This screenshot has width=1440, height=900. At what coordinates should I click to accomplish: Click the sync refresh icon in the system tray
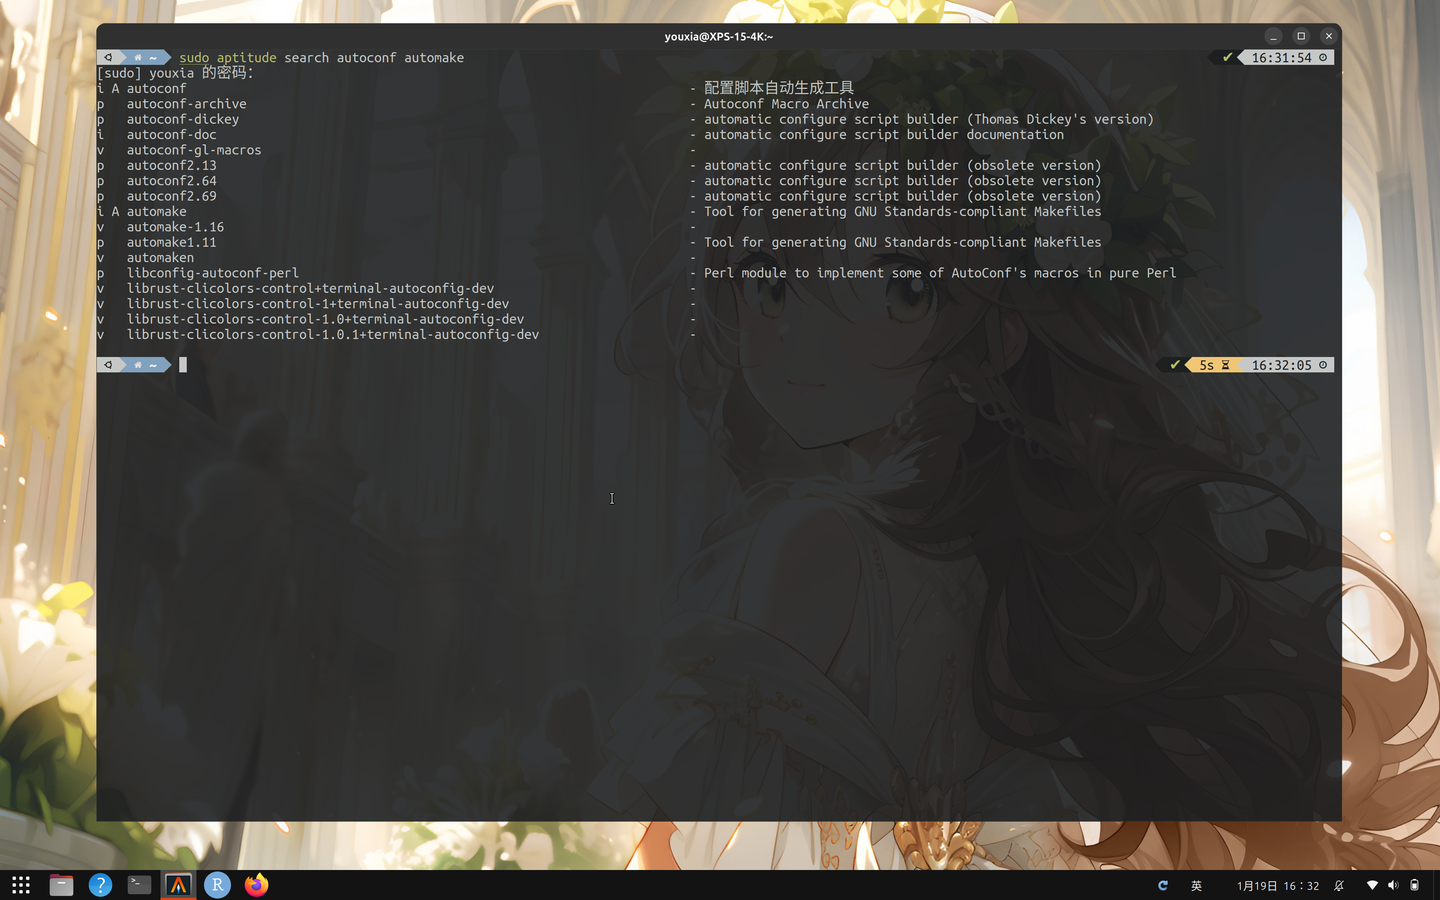1162,886
